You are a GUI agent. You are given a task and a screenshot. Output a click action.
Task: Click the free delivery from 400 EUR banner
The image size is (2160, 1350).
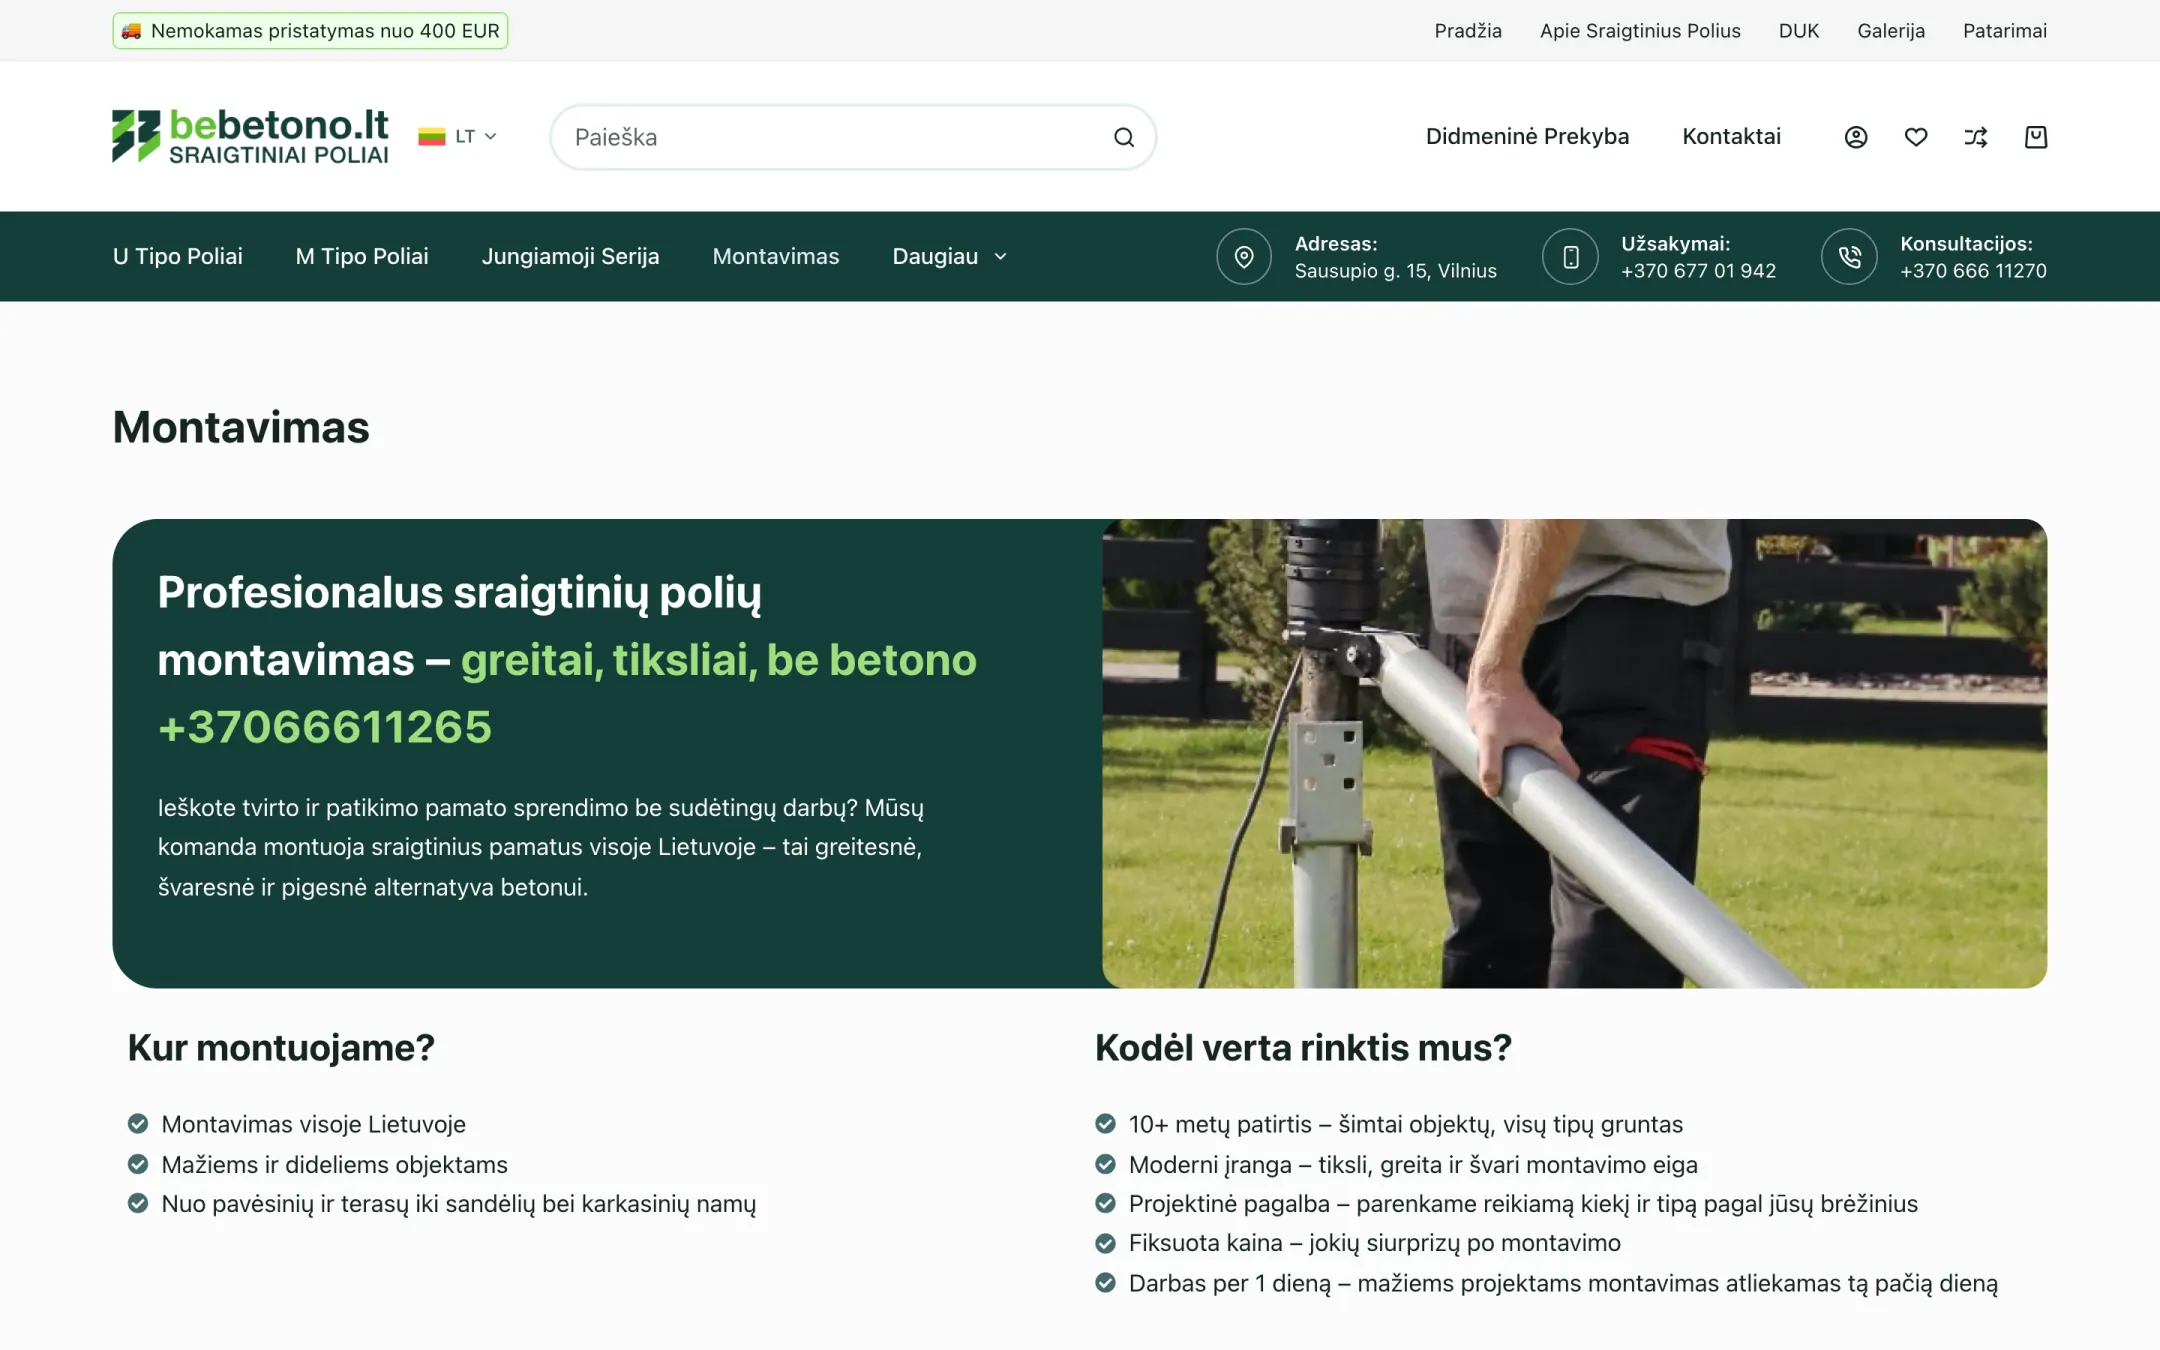310,31
